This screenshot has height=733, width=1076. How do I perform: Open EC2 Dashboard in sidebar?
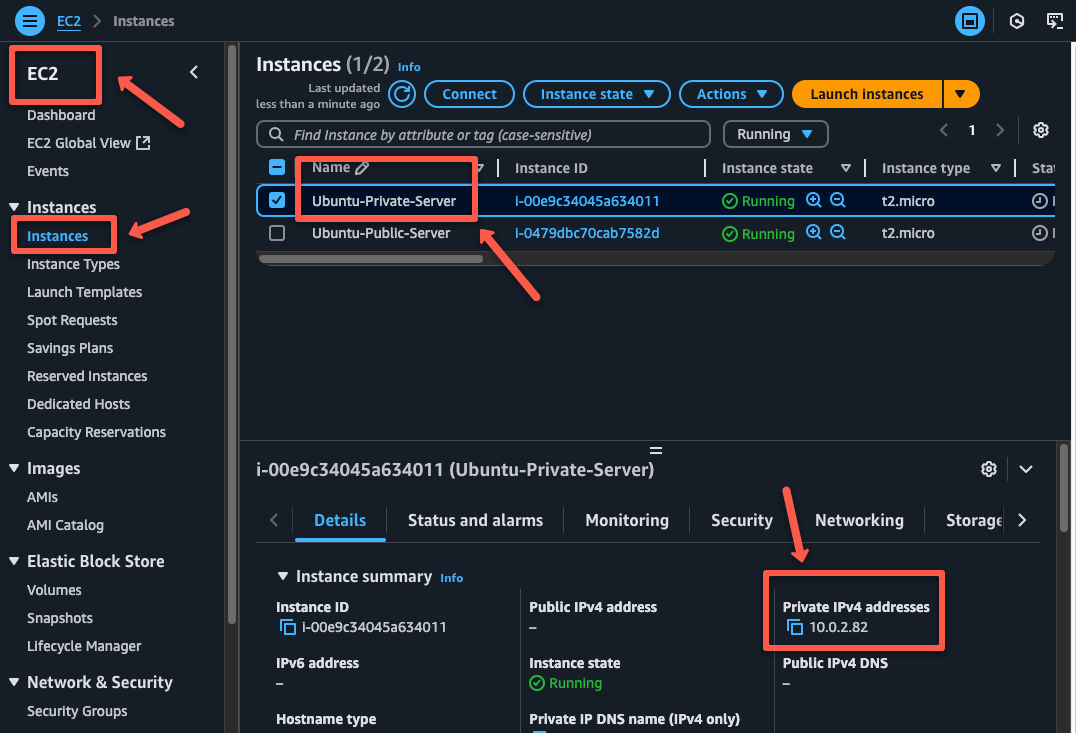(x=61, y=115)
